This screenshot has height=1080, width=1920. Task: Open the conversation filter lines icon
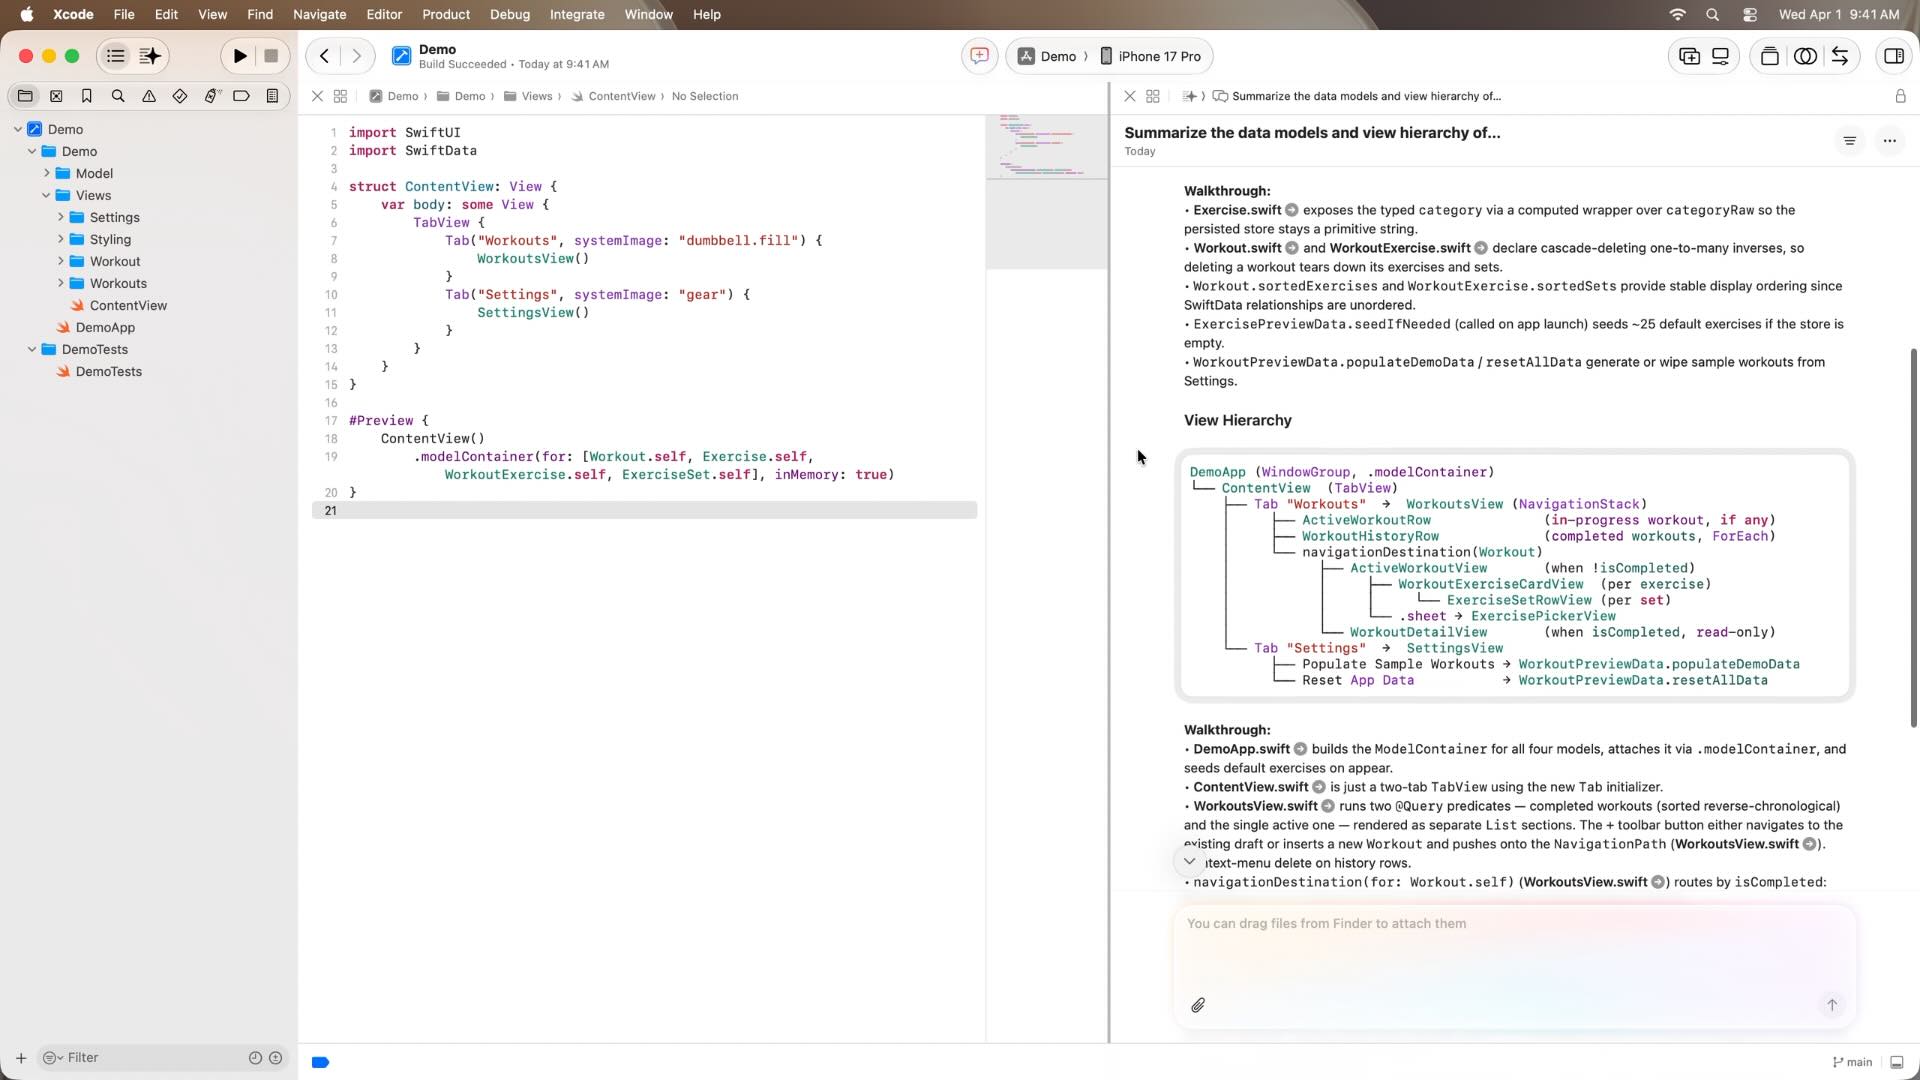tap(1849, 141)
